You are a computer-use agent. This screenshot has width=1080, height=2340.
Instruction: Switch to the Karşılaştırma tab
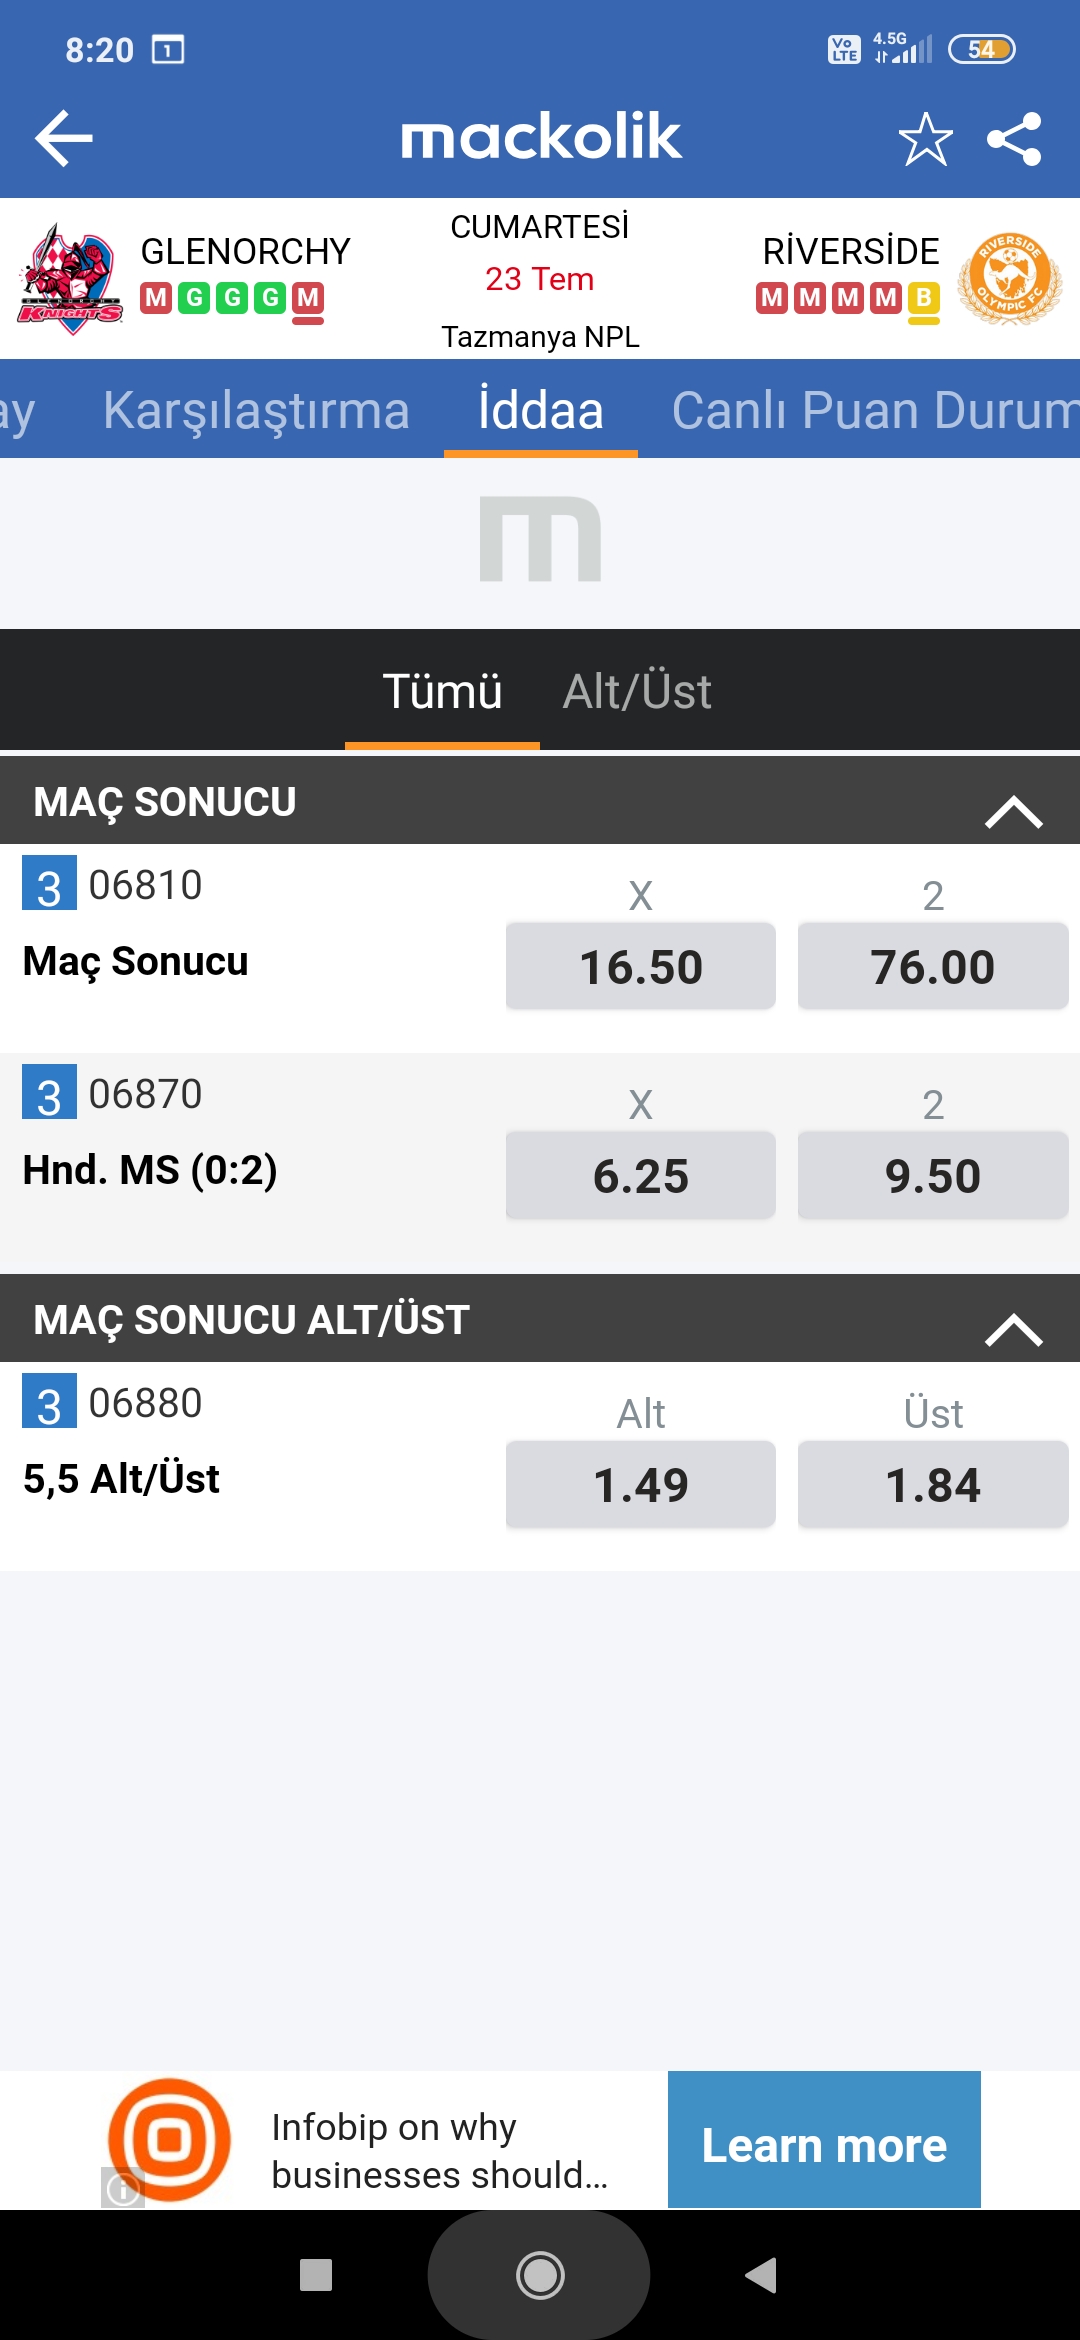pos(256,410)
